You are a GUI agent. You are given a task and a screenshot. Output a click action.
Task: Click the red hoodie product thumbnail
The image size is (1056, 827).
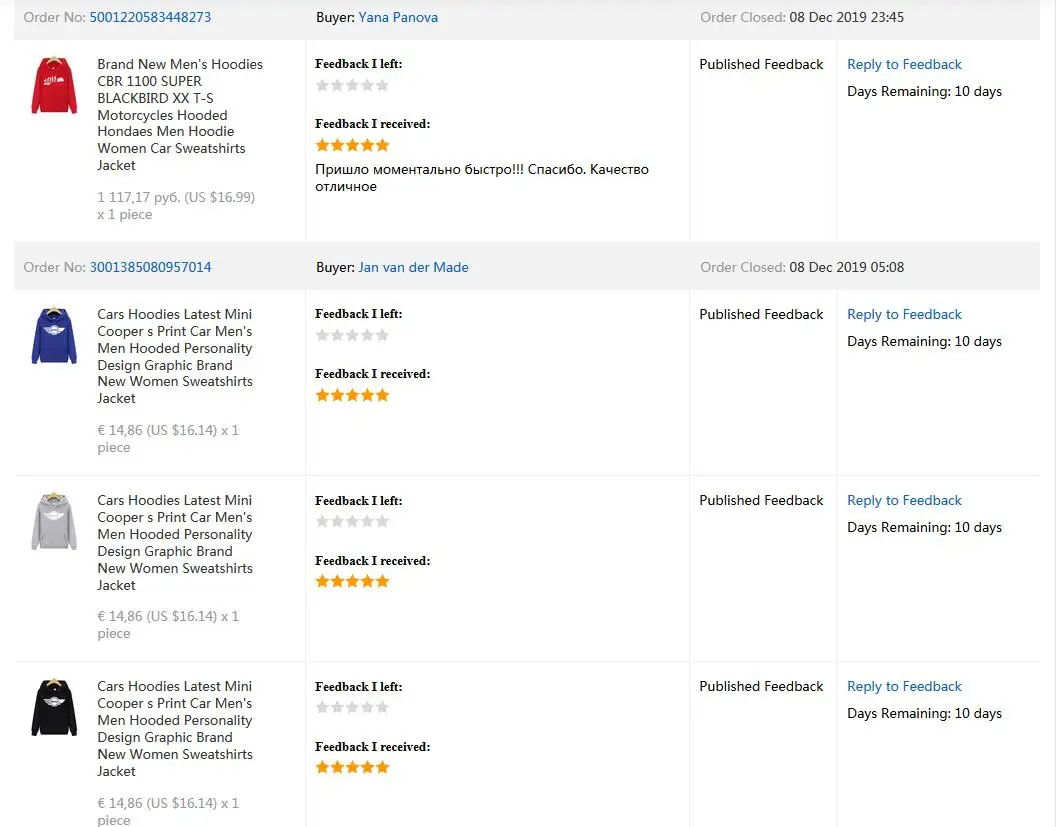[54, 86]
